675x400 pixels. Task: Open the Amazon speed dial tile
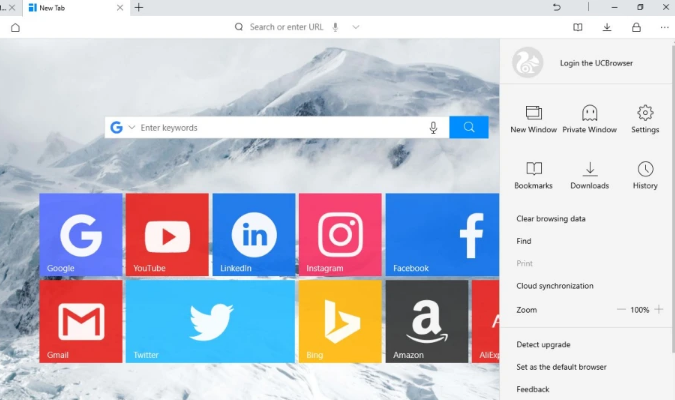427,322
